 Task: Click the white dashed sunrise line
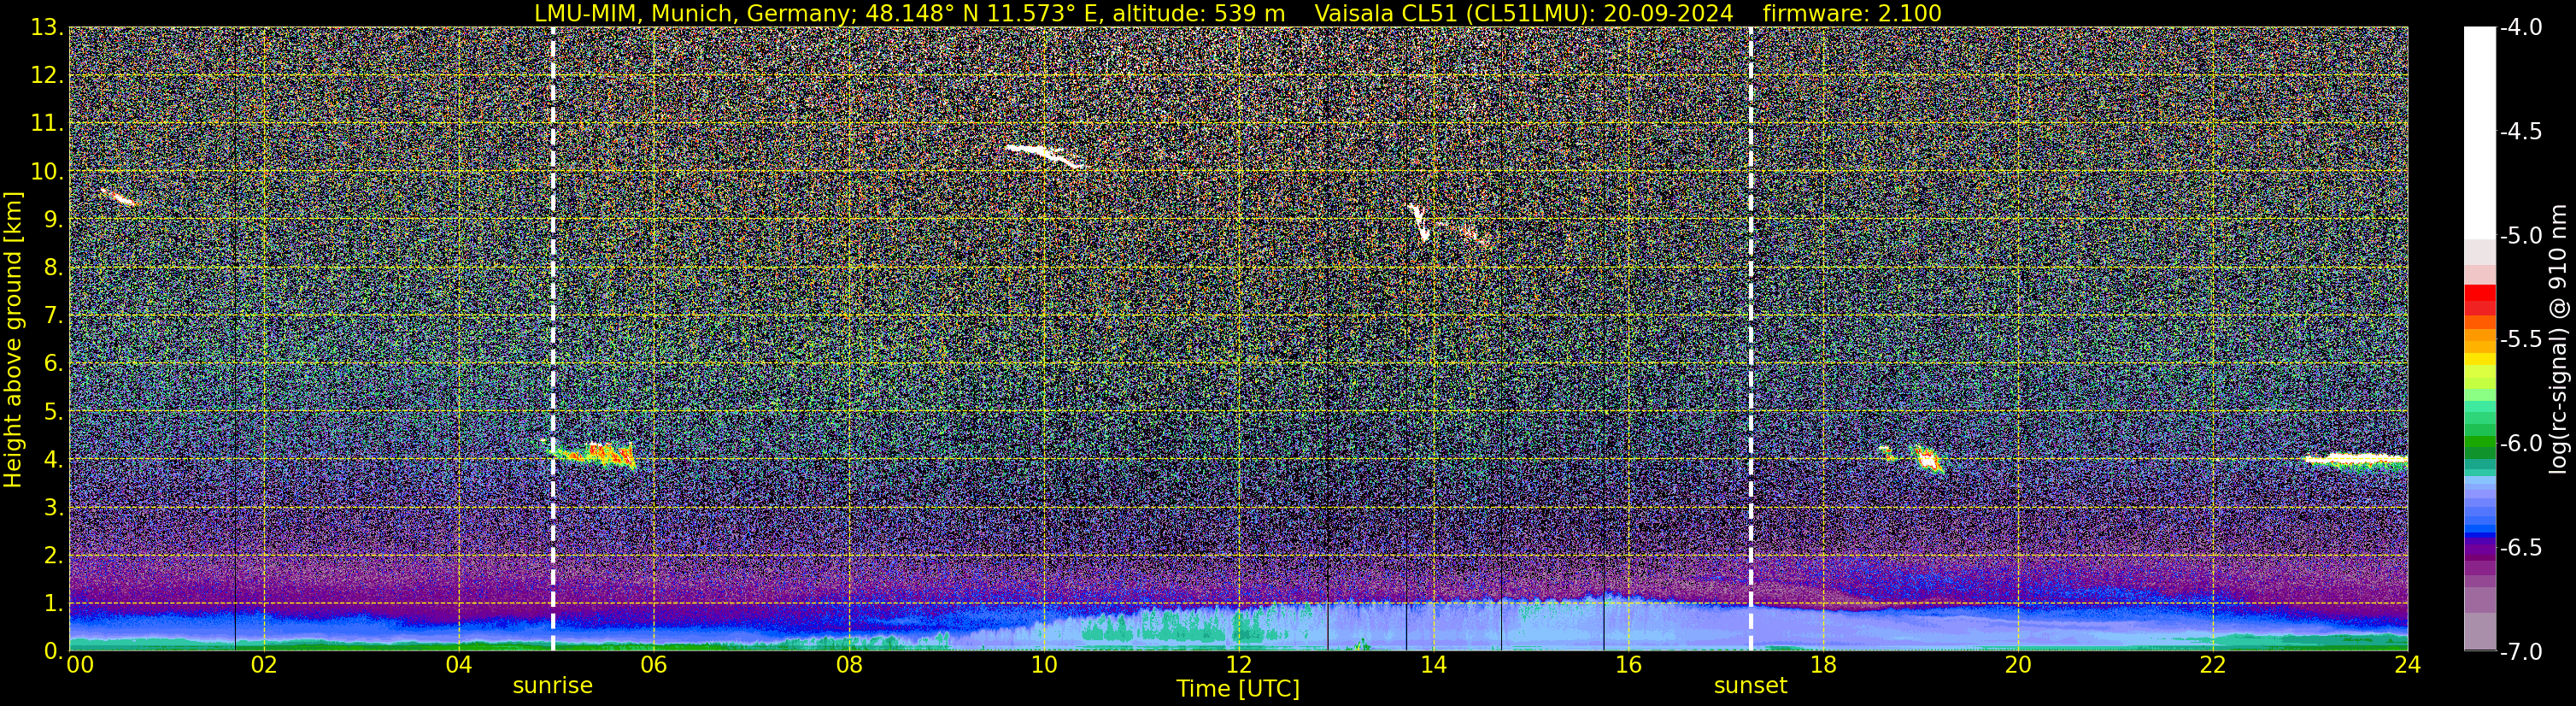pos(553,339)
